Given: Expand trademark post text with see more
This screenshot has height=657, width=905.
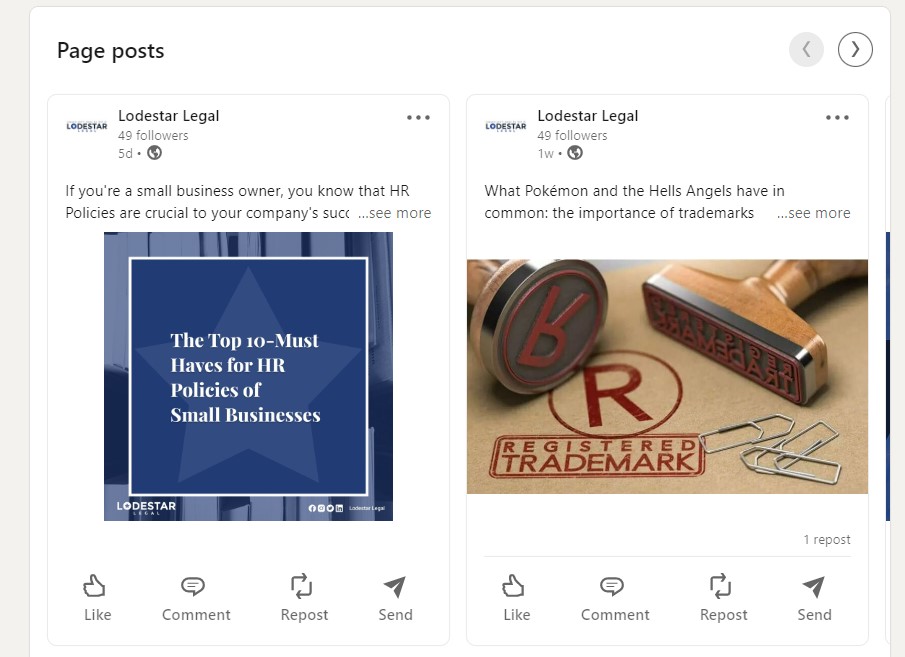Looking at the screenshot, I should 814,213.
